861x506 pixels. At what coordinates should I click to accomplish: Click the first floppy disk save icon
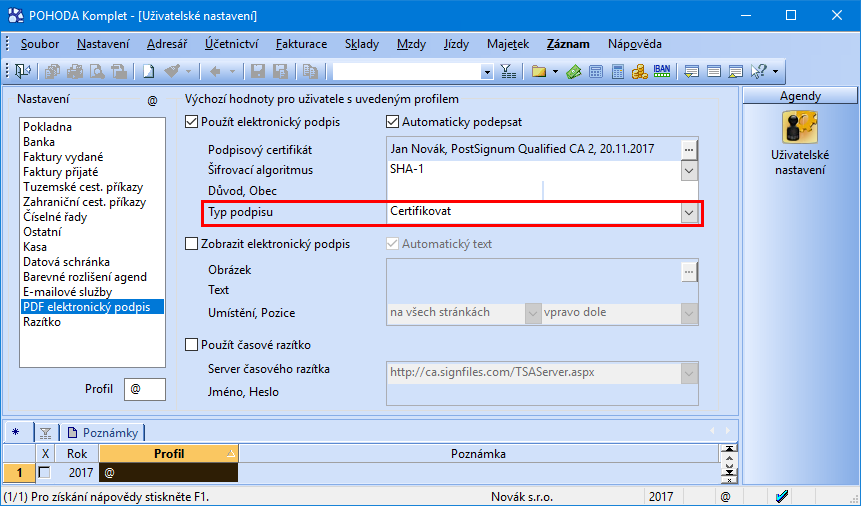pyautogui.click(x=258, y=71)
